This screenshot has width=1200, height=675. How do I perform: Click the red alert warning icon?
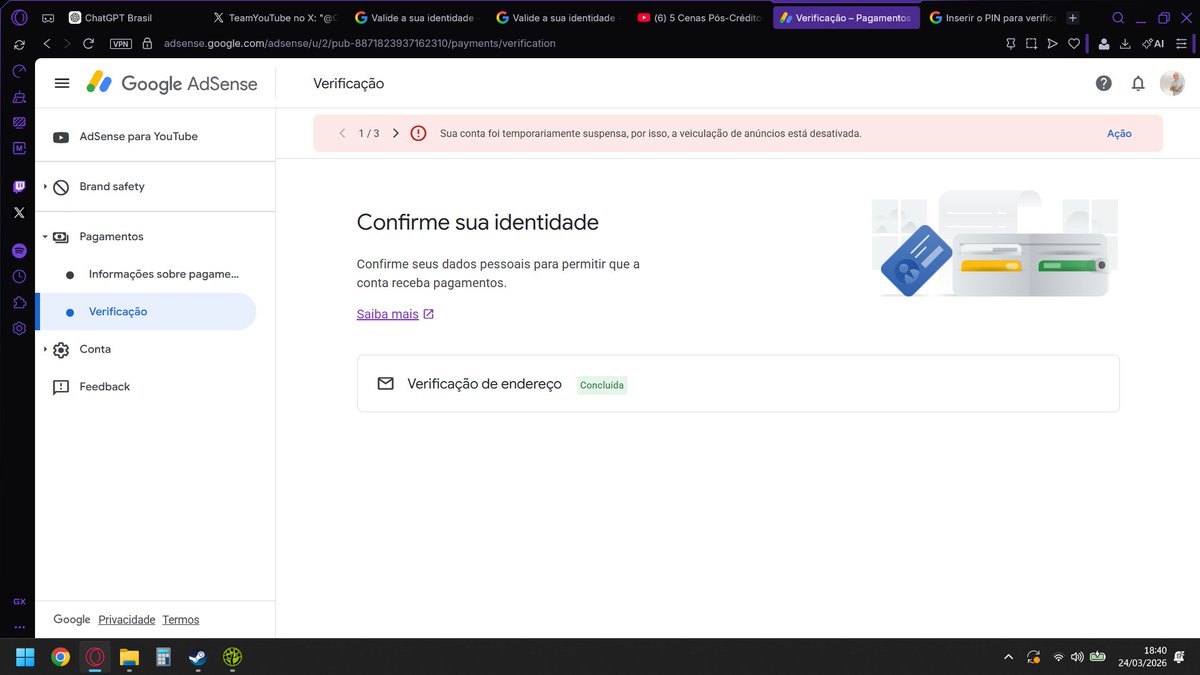point(418,133)
